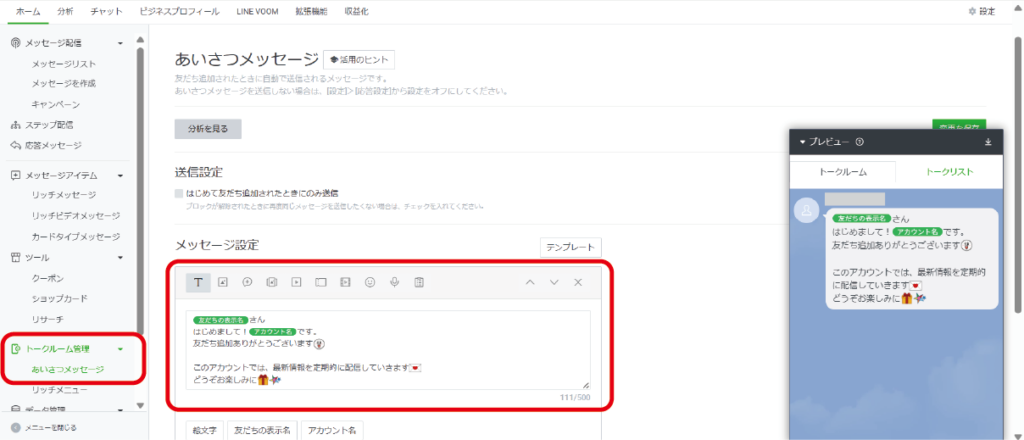Viewport: 1024px width, 440px height.
Task: Click the speech bubble icon in message toolbar
Action: pos(248,282)
